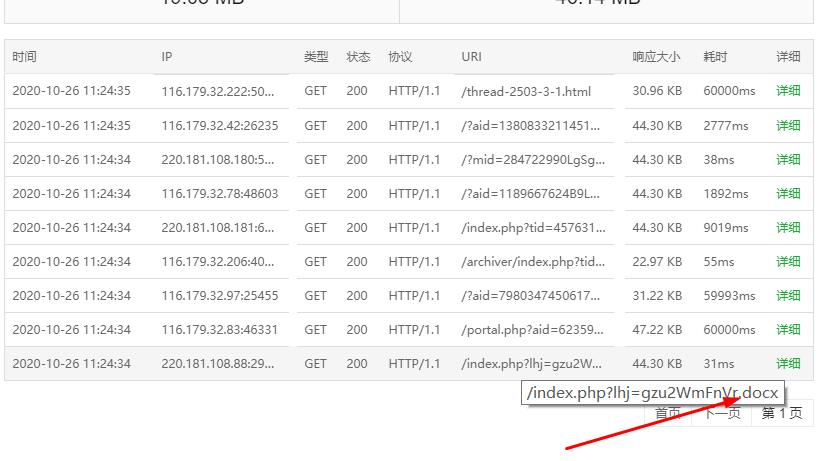This screenshot has width=819, height=461.
Task: Open details for the 31ms request
Action: click(788, 363)
